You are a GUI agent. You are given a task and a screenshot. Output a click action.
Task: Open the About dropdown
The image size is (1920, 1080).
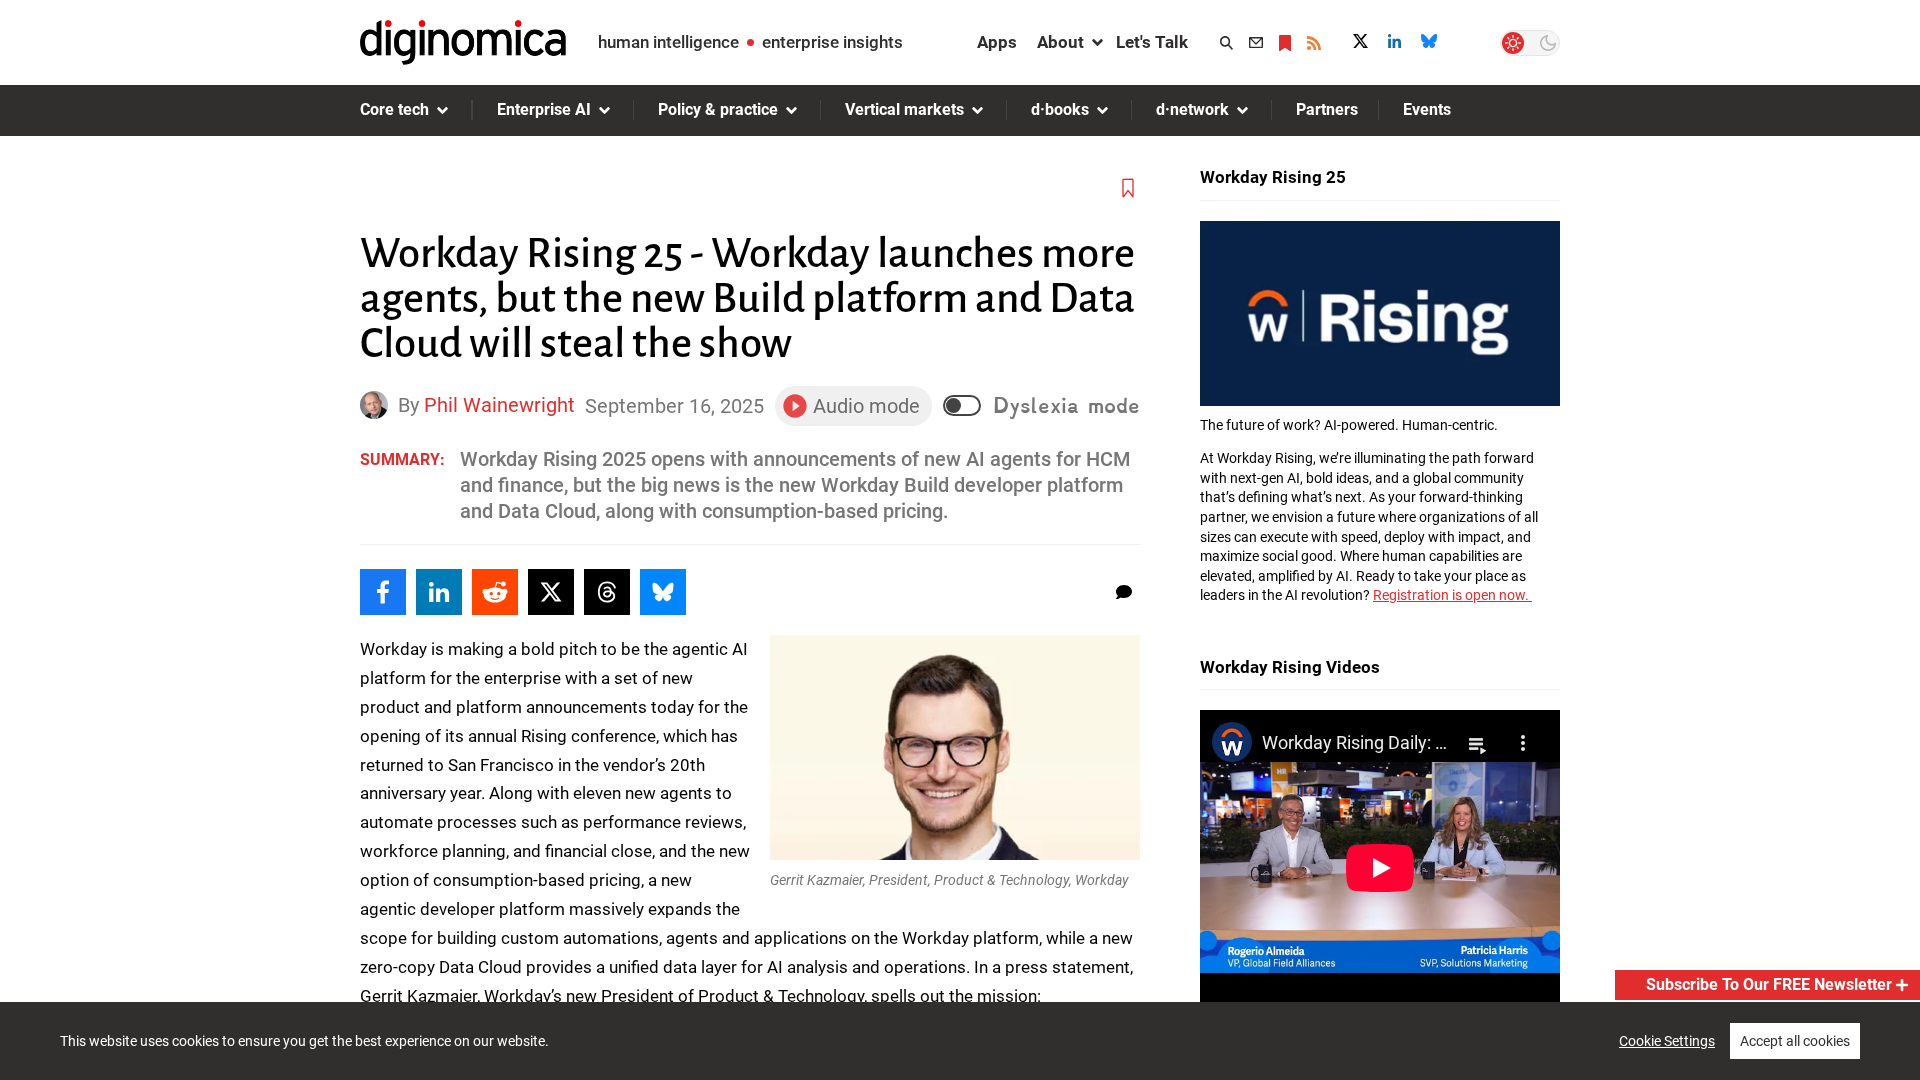[x=1069, y=42]
